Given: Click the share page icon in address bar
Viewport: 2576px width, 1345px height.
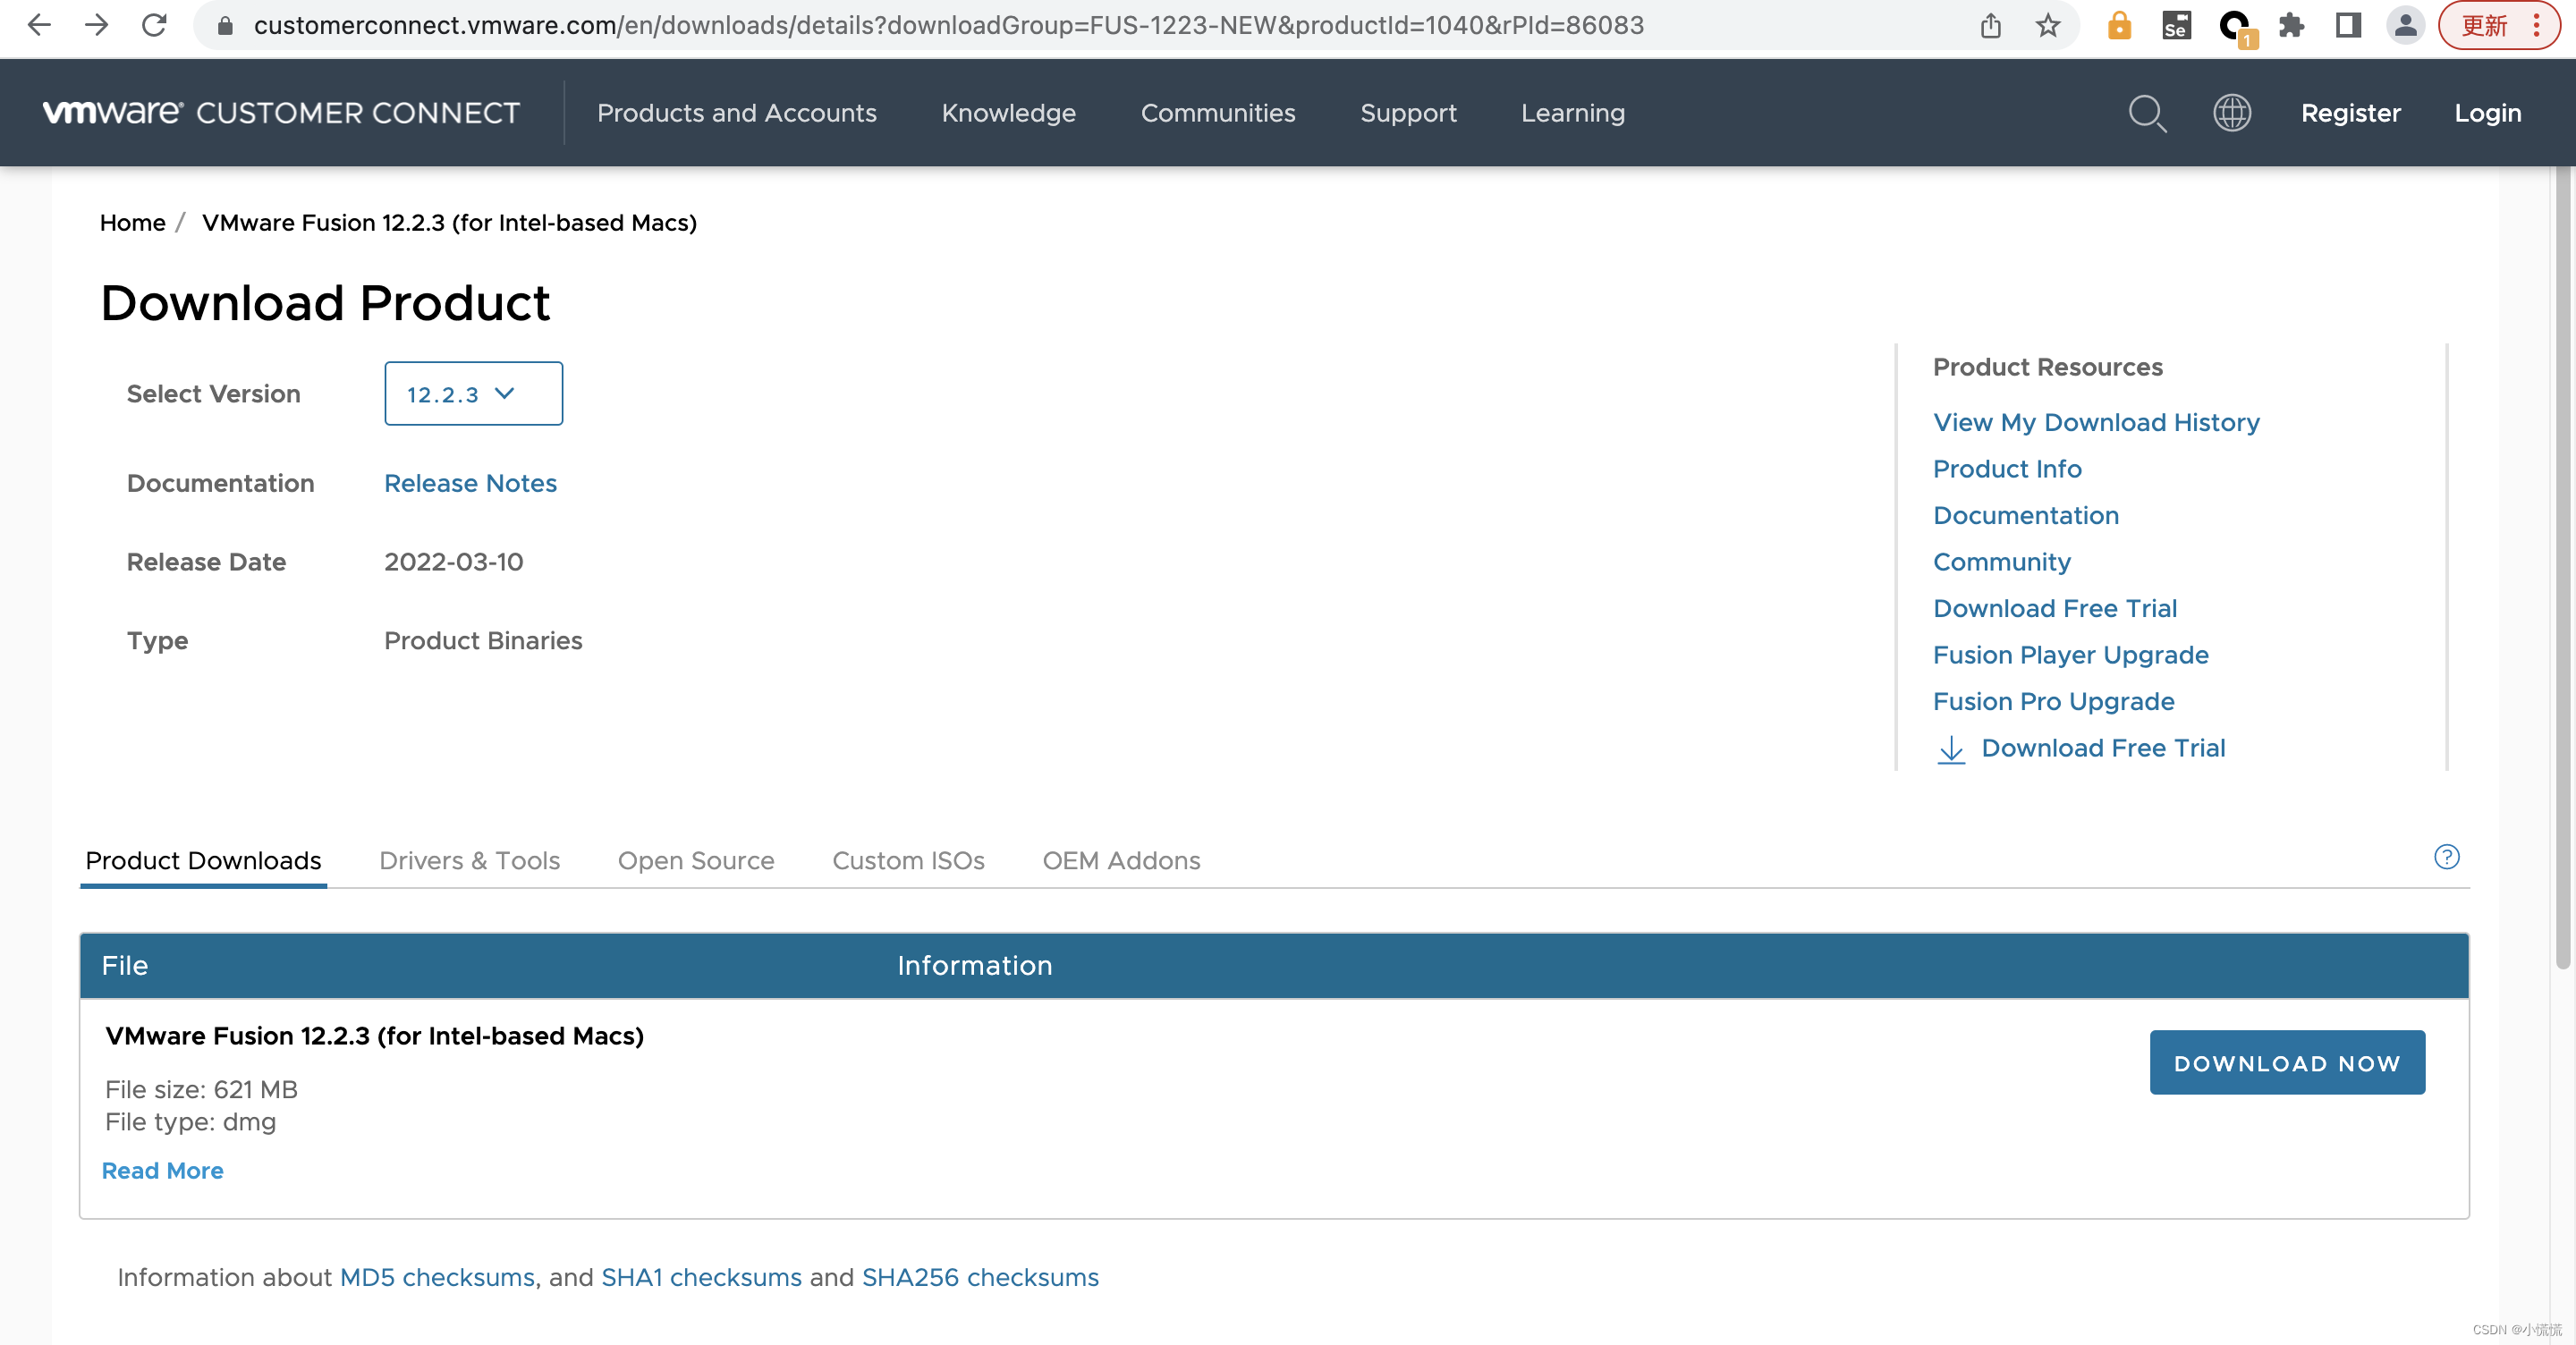Looking at the screenshot, I should click(1990, 25).
